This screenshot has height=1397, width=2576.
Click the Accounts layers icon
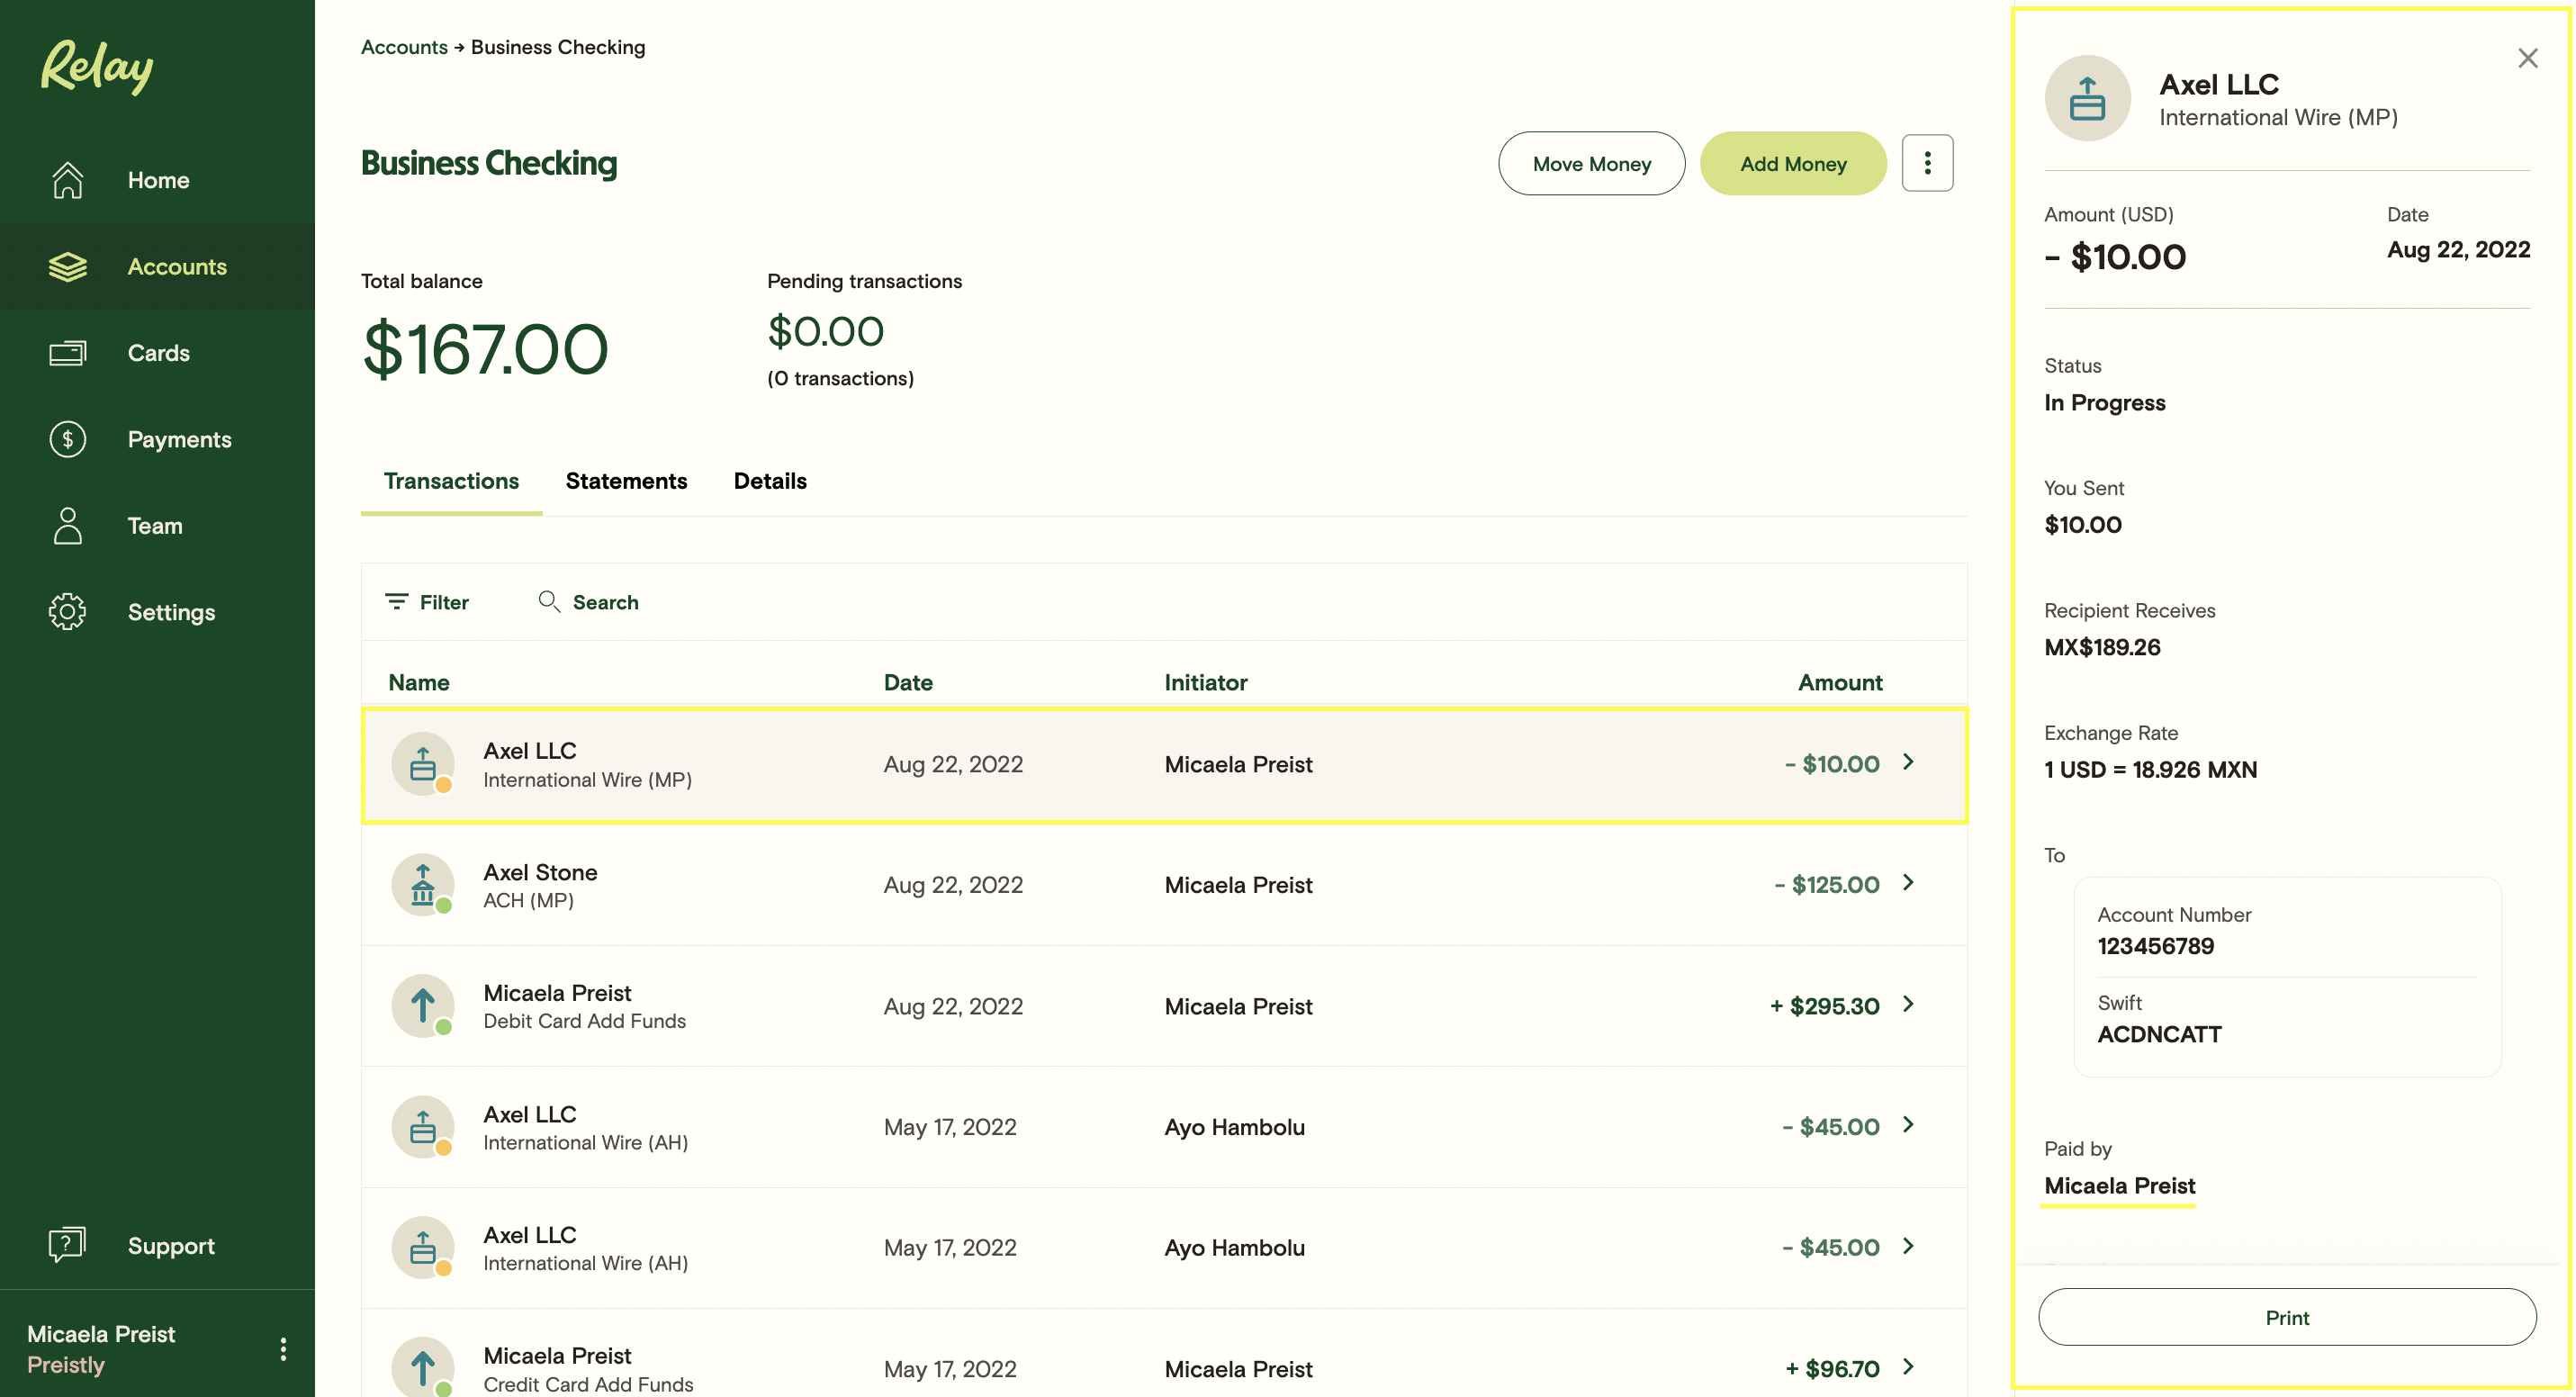67,267
